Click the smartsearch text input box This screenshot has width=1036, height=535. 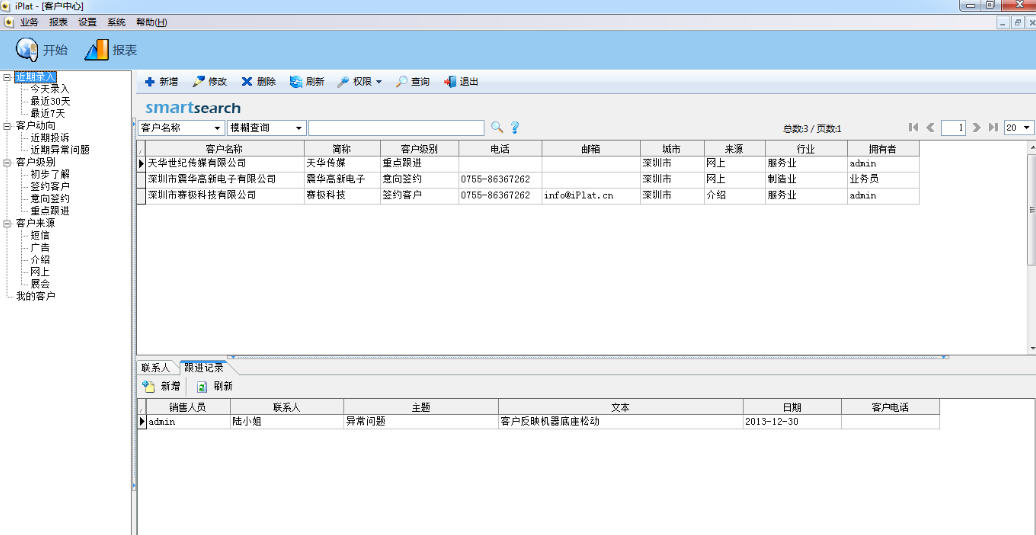point(395,128)
